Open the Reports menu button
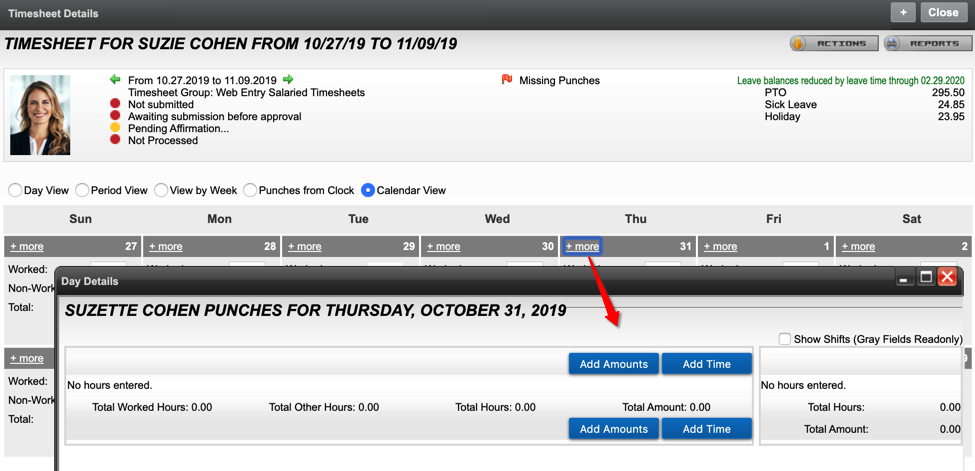This screenshot has height=471, width=975. pyautogui.click(x=928, y=44)
